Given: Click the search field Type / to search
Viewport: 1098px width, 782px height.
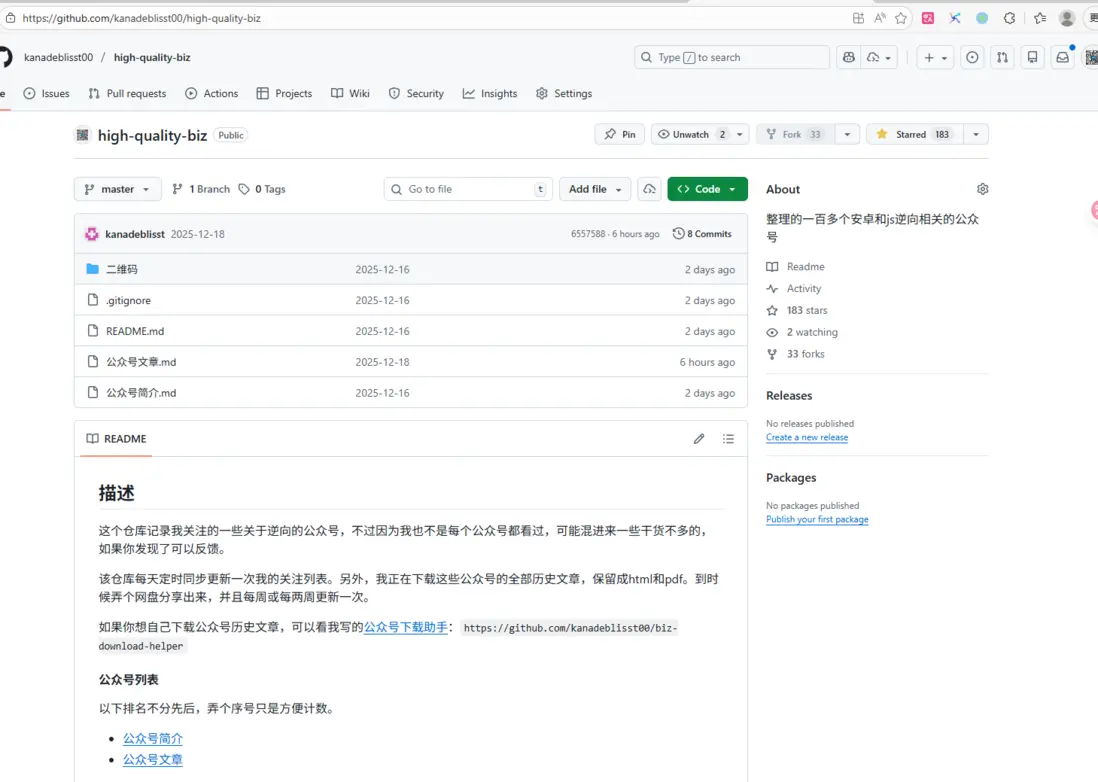Looking at the screenshot, I should [732, 57].
